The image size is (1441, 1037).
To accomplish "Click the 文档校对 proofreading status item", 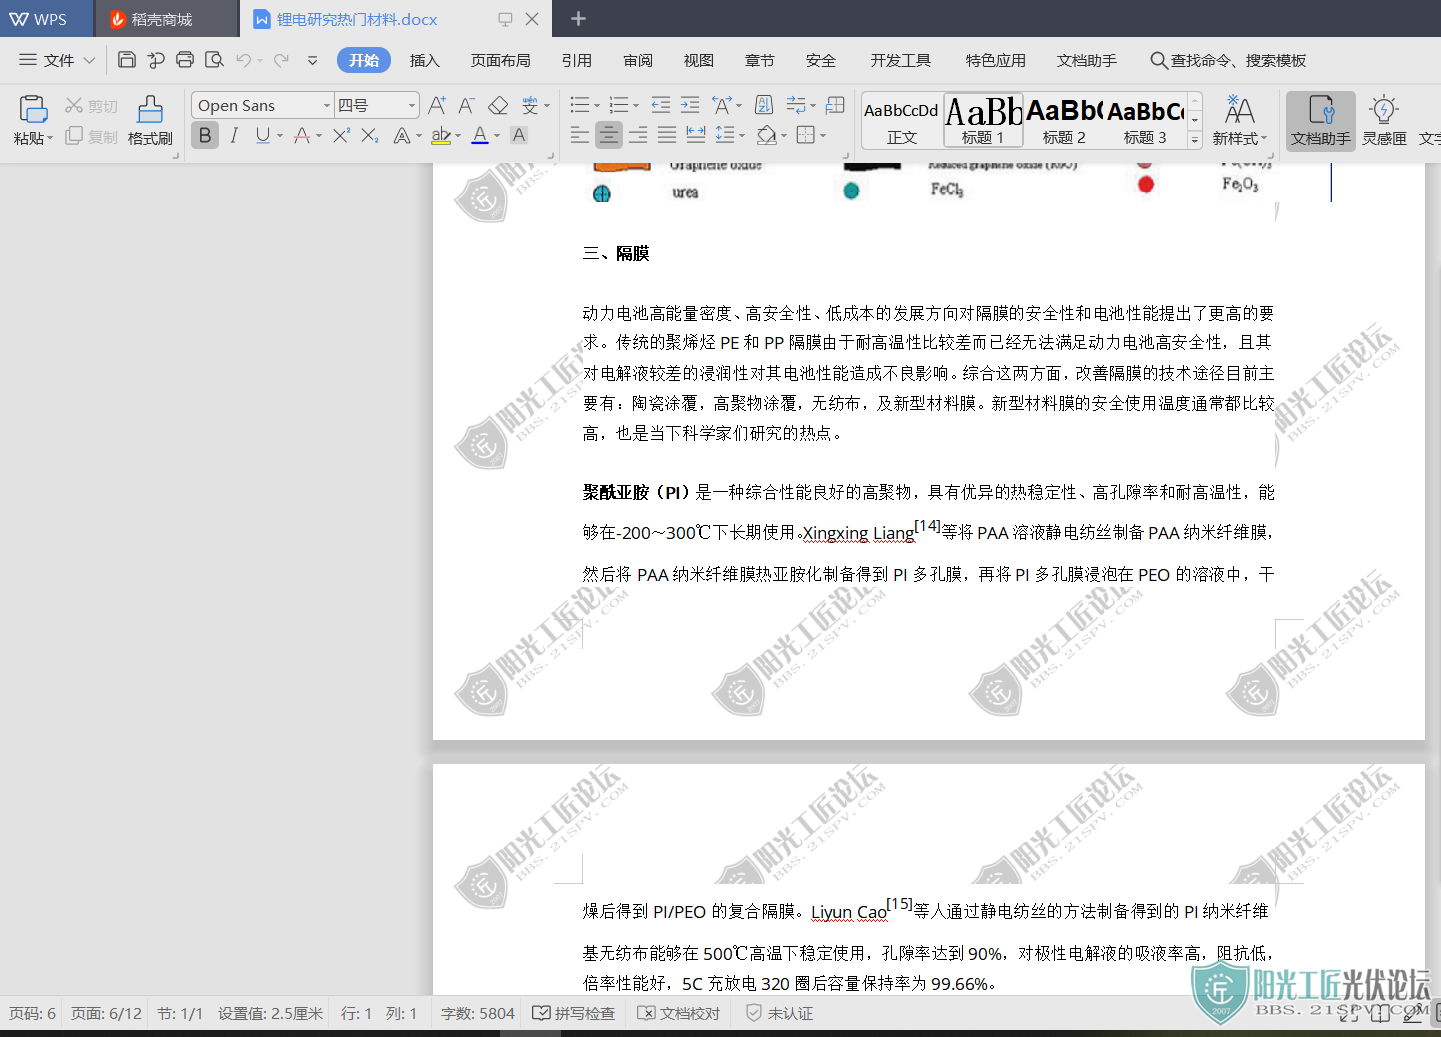I will tap(678, 1013).
